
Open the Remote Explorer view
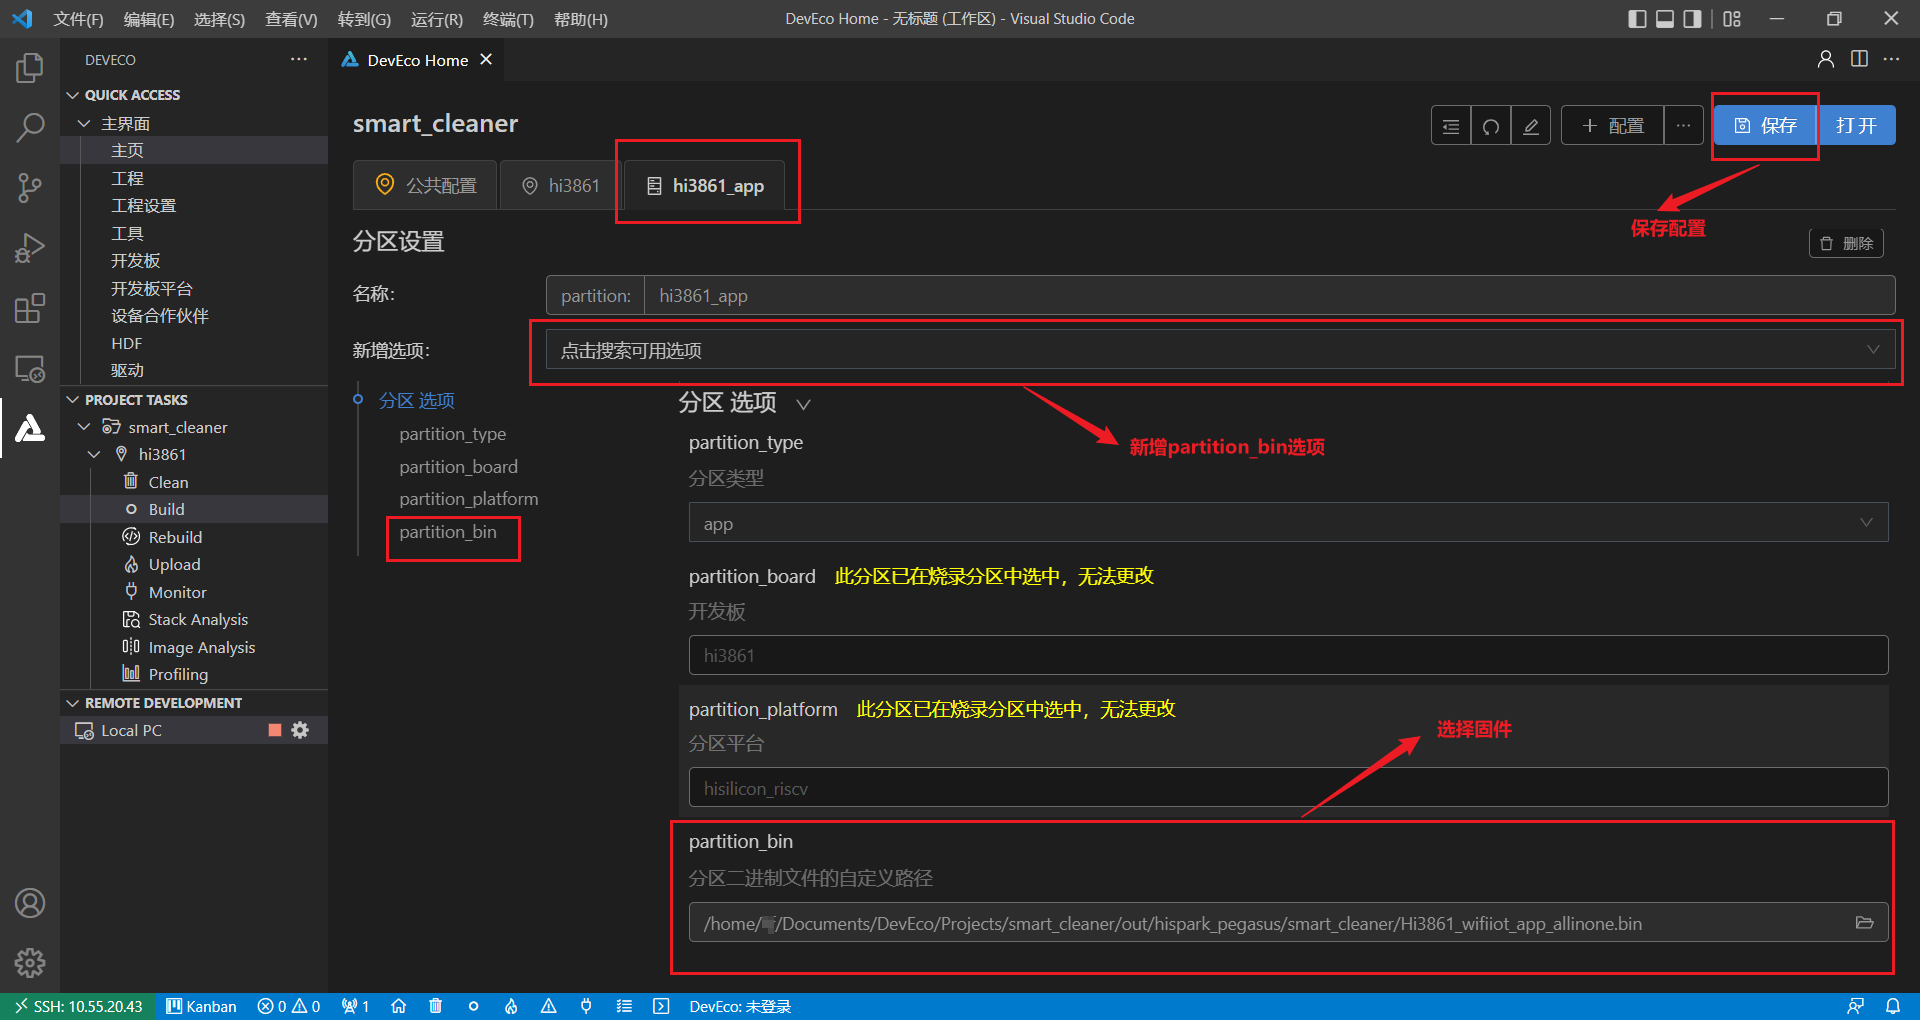point(30,368)
